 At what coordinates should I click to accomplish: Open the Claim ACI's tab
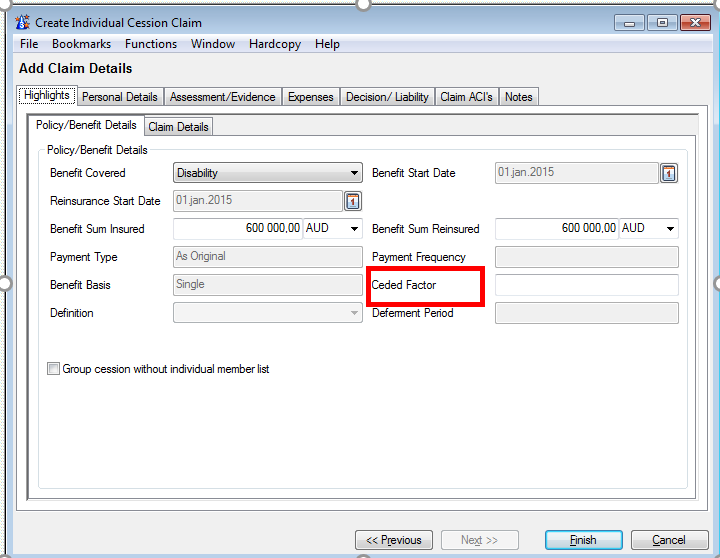(466, 97)
